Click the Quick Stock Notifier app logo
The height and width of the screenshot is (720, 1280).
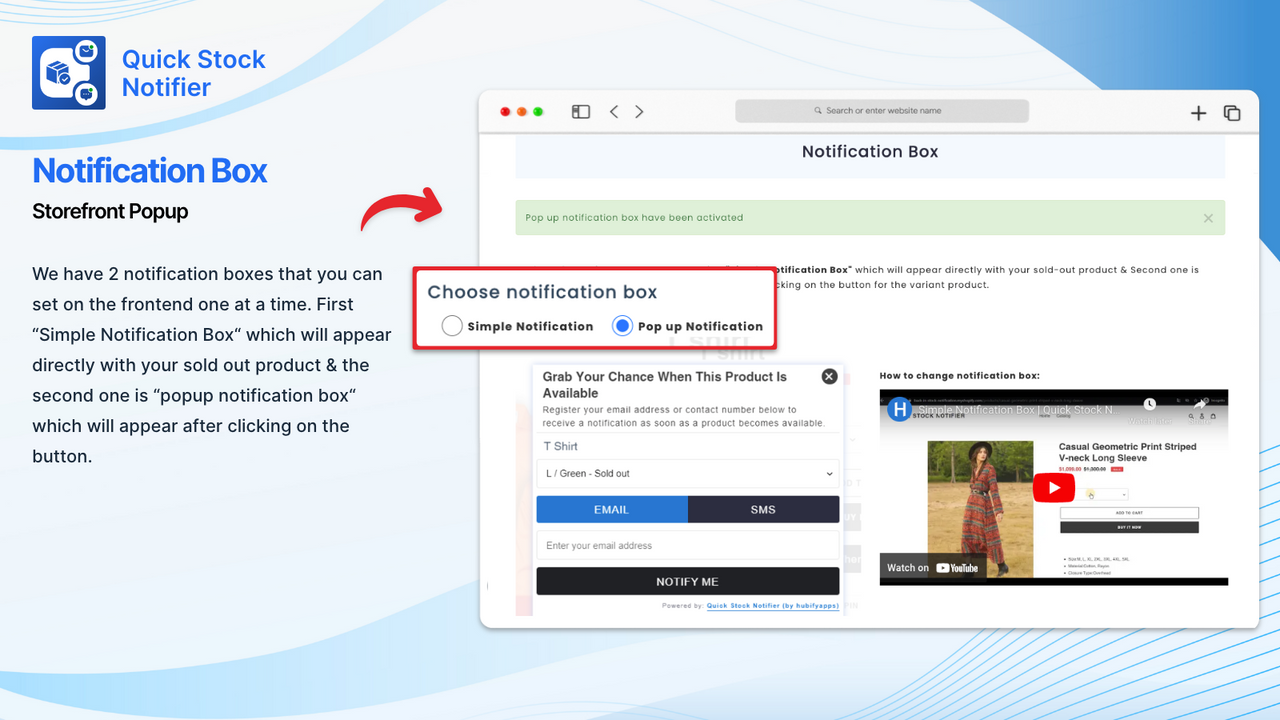coord(68,72)
